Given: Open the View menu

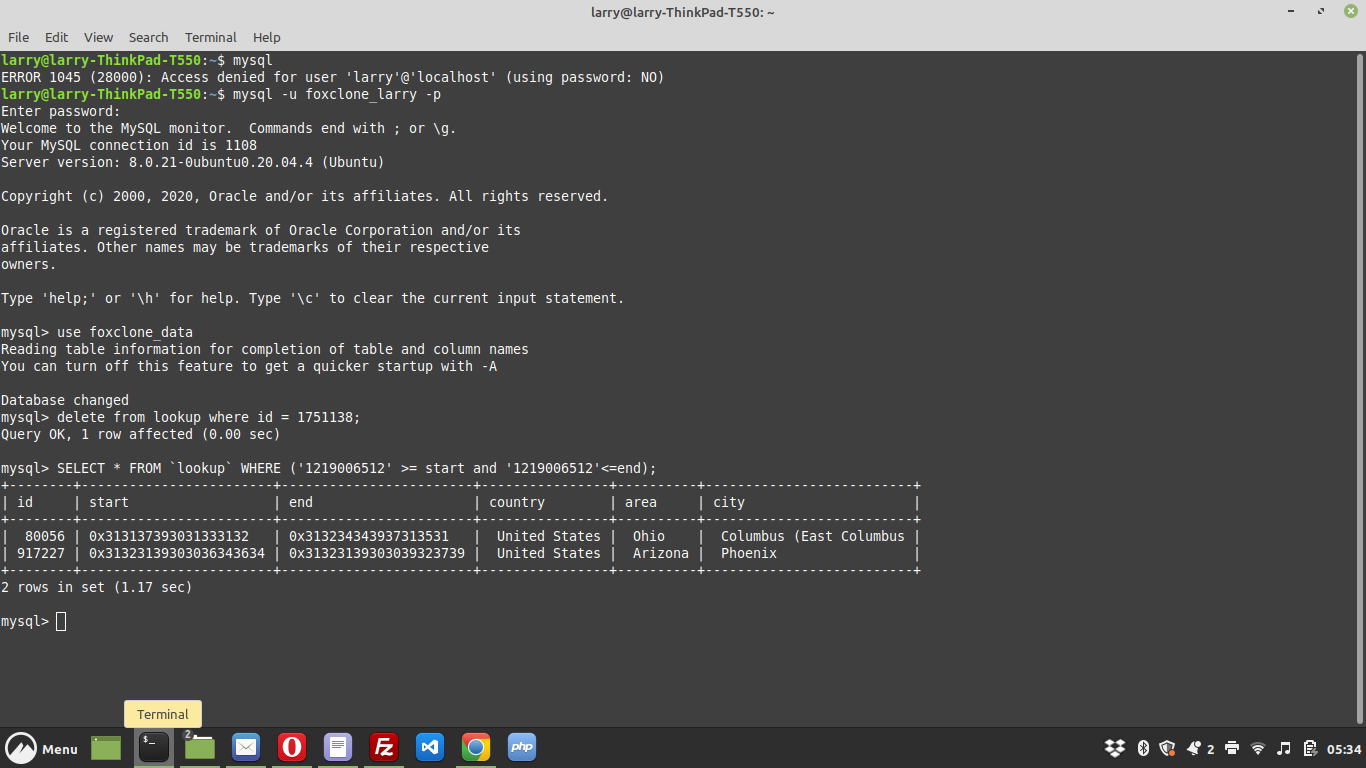Looking at the screenshot, I should (x=98, y=37).
